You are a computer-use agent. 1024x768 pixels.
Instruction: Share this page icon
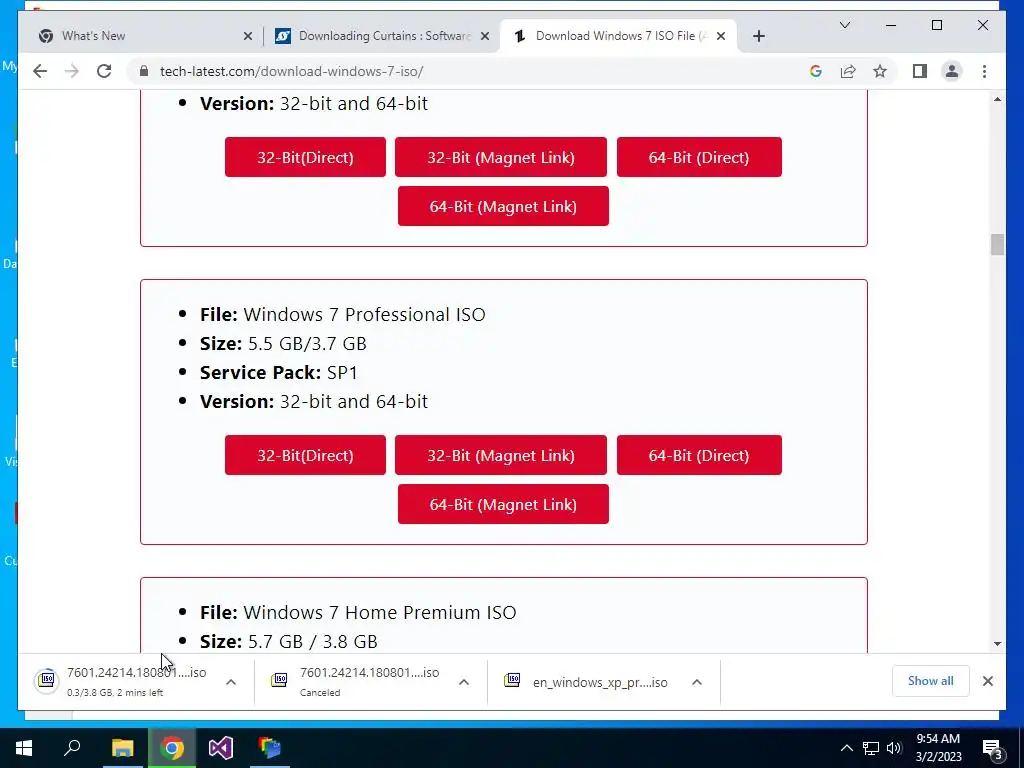pyautogui.click(x=848, y=71)
